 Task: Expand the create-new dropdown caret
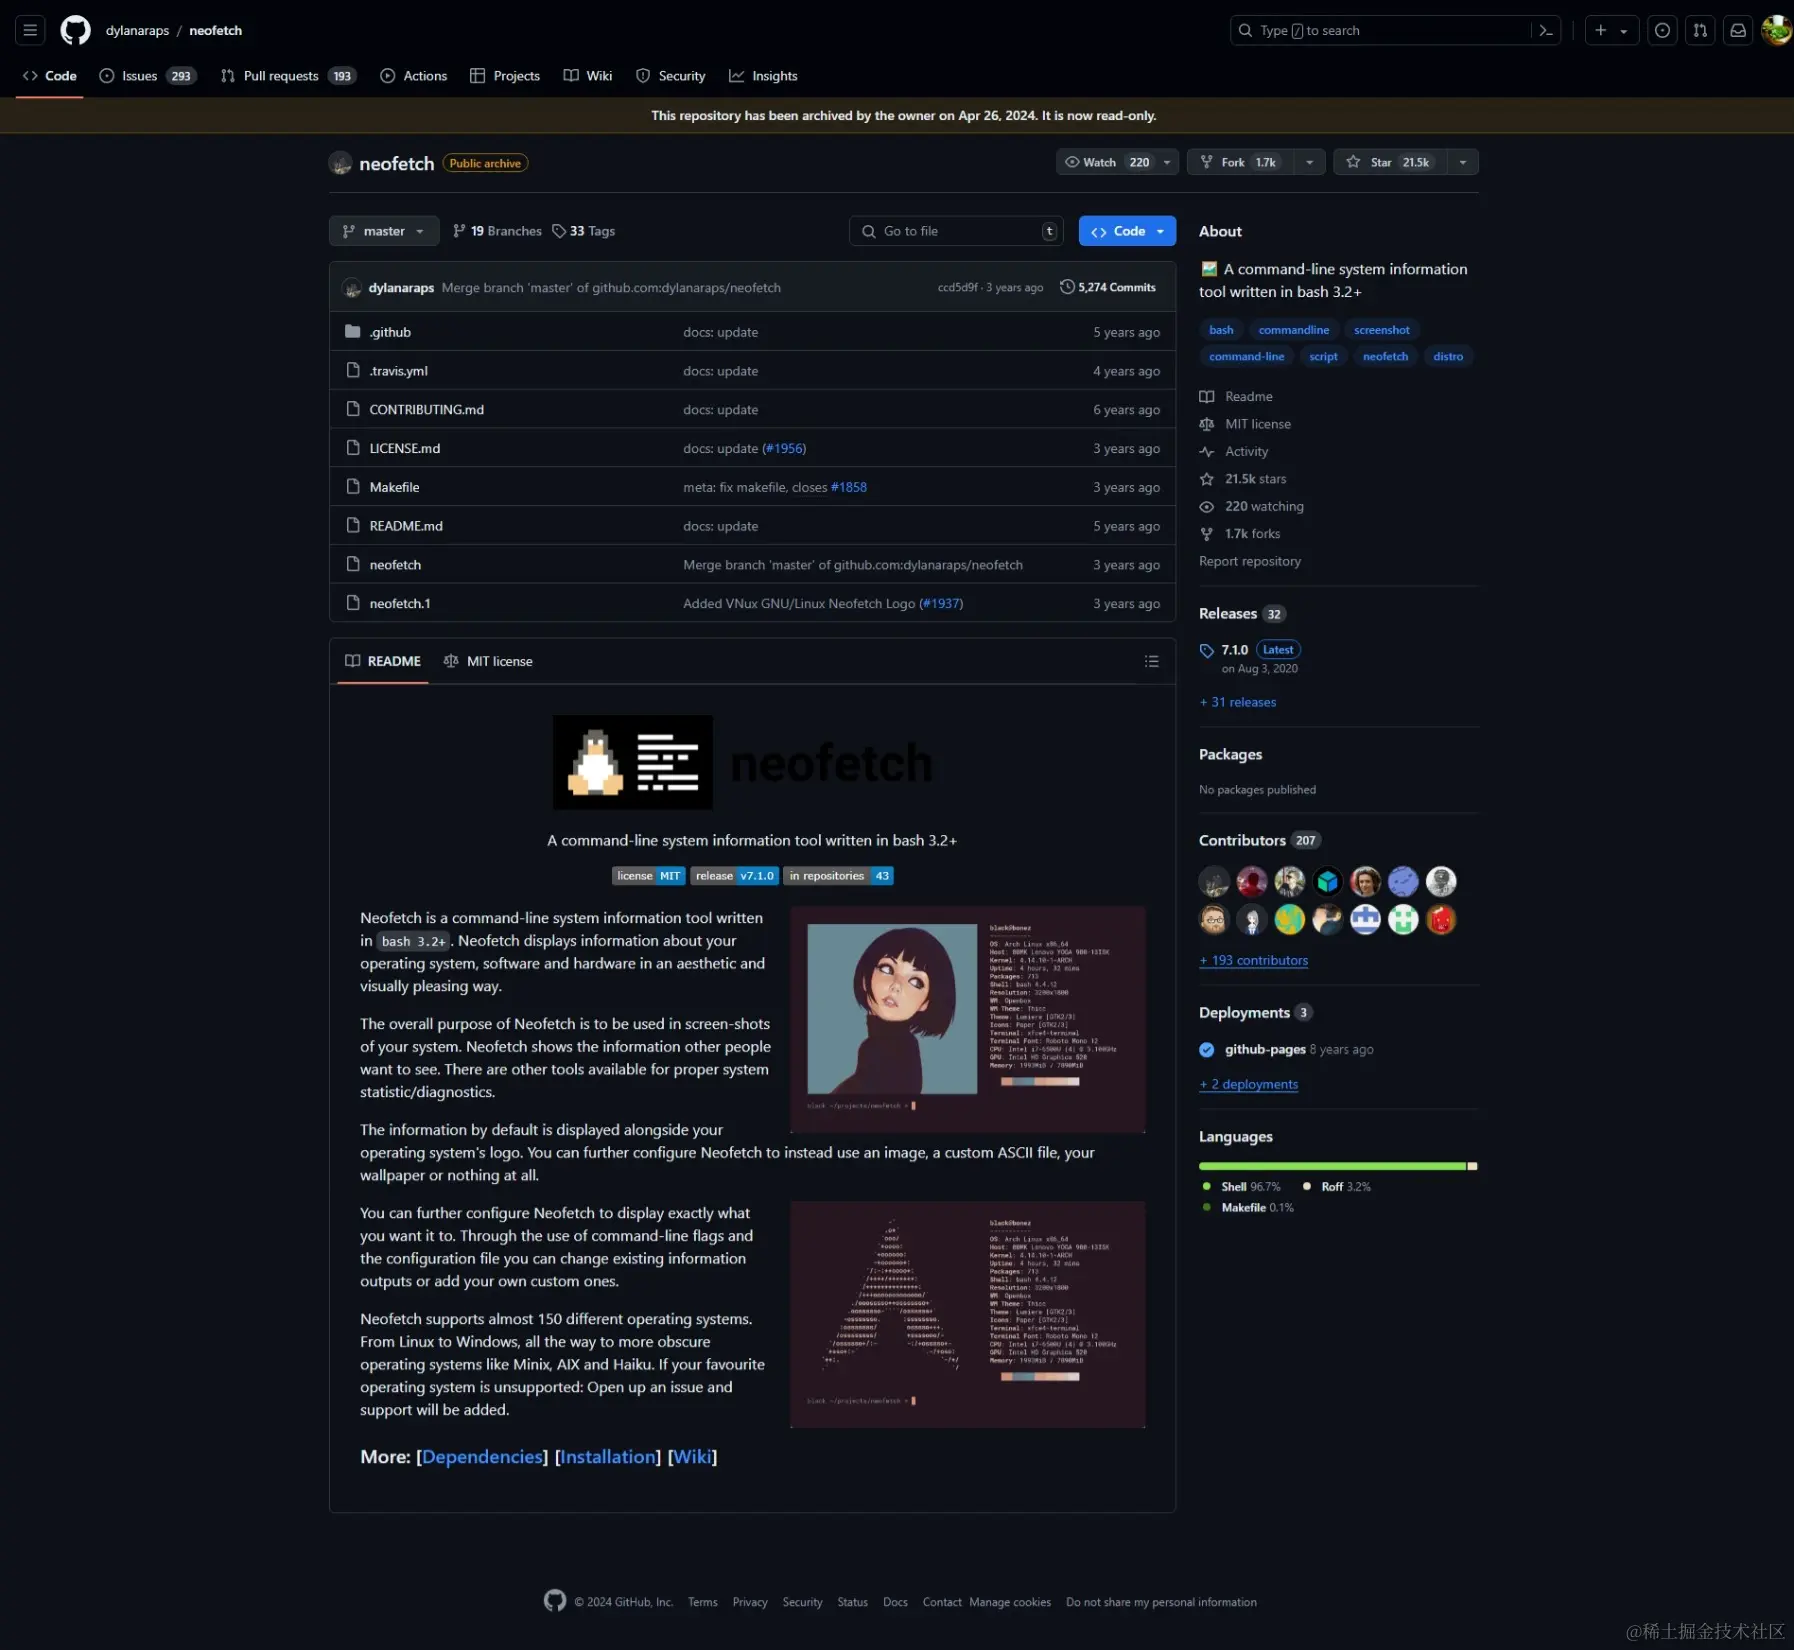pos(1624,31)
